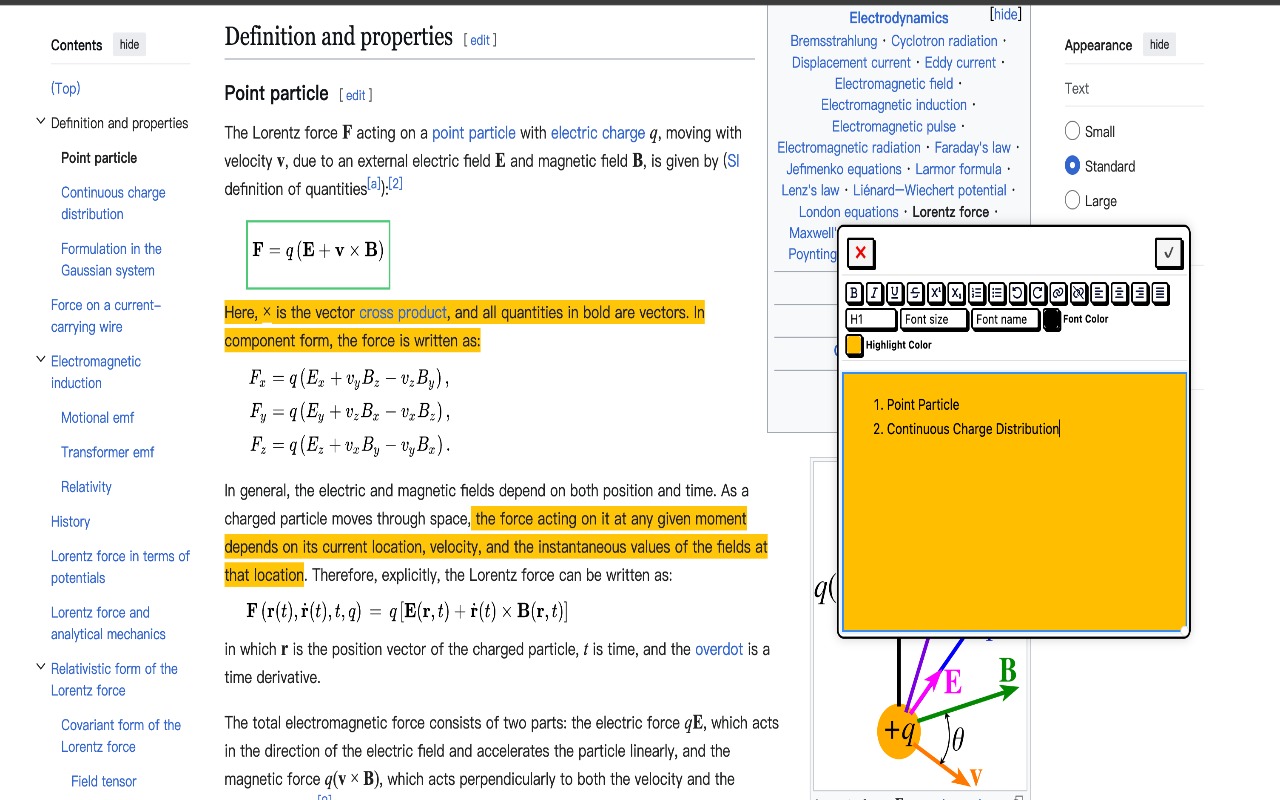Image resolution: width=1280 pixels, height=800 pixels.
Task: Open the H1 heading dropdown
Action: coord(871,319)
